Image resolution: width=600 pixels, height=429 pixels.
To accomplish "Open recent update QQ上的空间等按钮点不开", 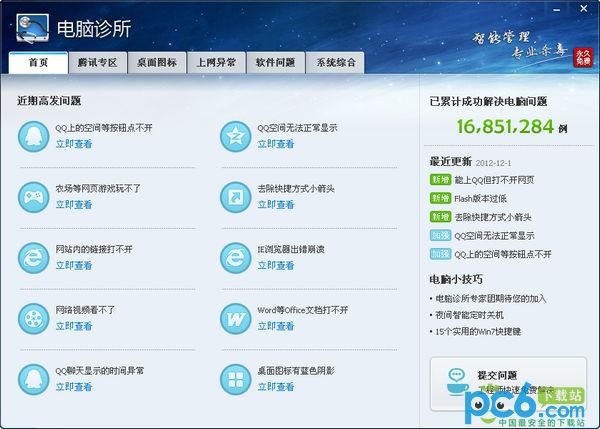I will click(503, 254).
